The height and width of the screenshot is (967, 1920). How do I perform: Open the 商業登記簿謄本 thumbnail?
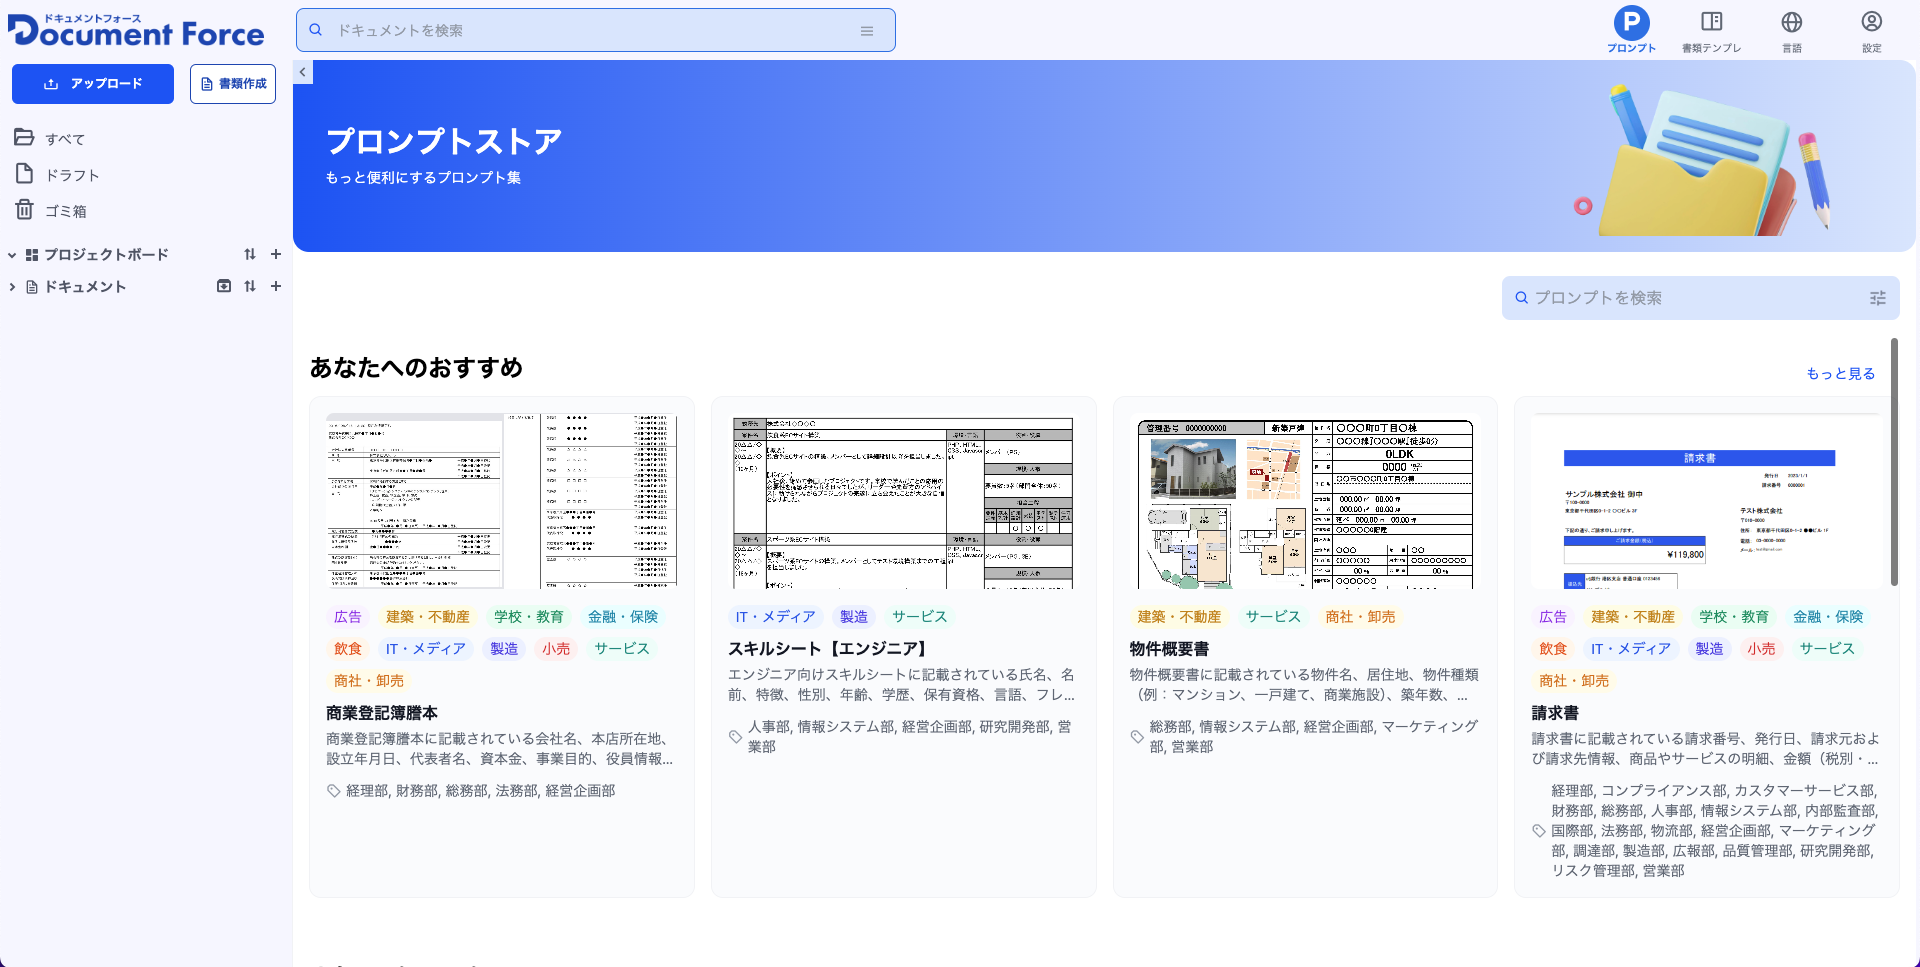click(x=502, y=501)
